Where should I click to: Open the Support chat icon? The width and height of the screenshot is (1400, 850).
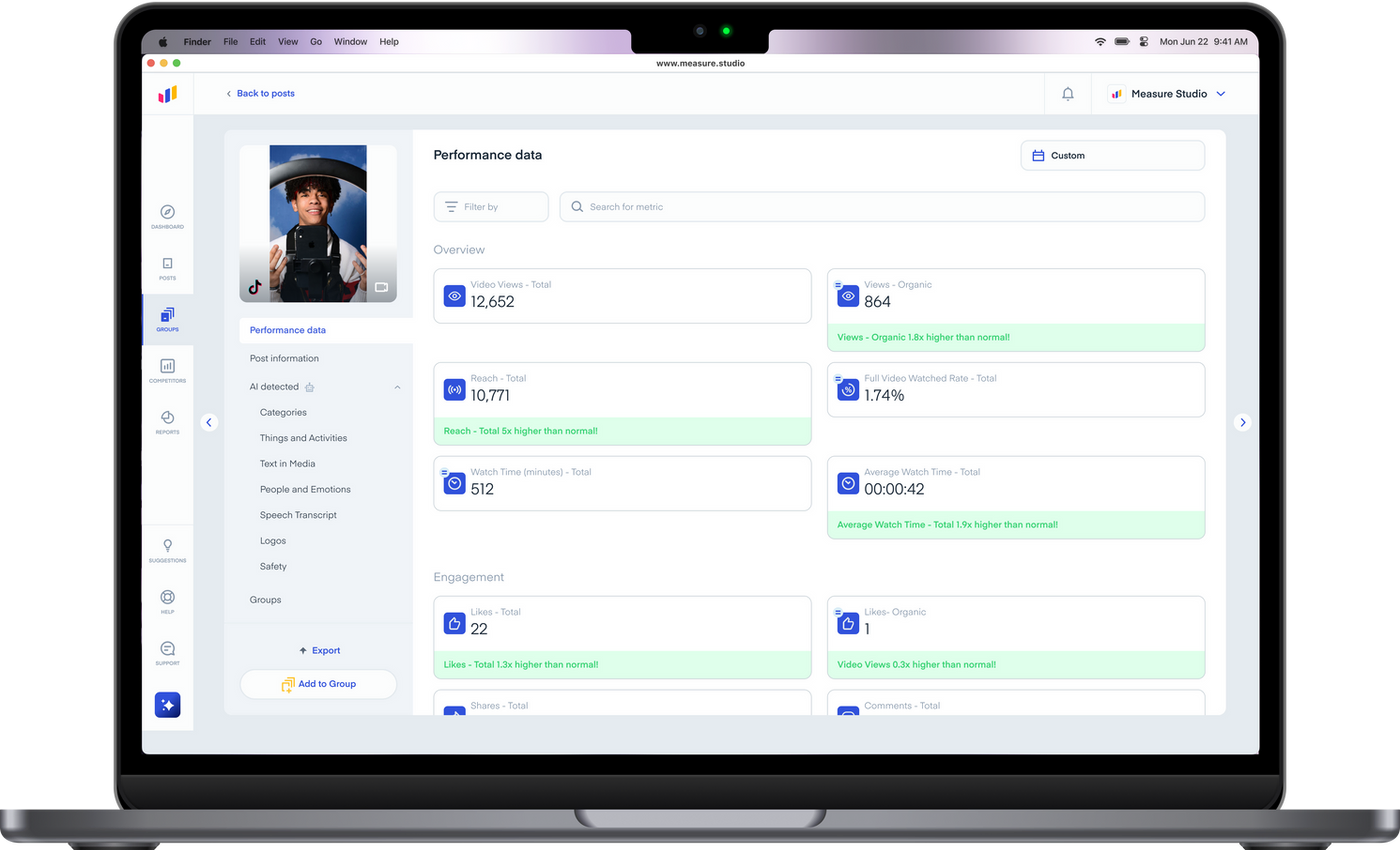point(167,648)
